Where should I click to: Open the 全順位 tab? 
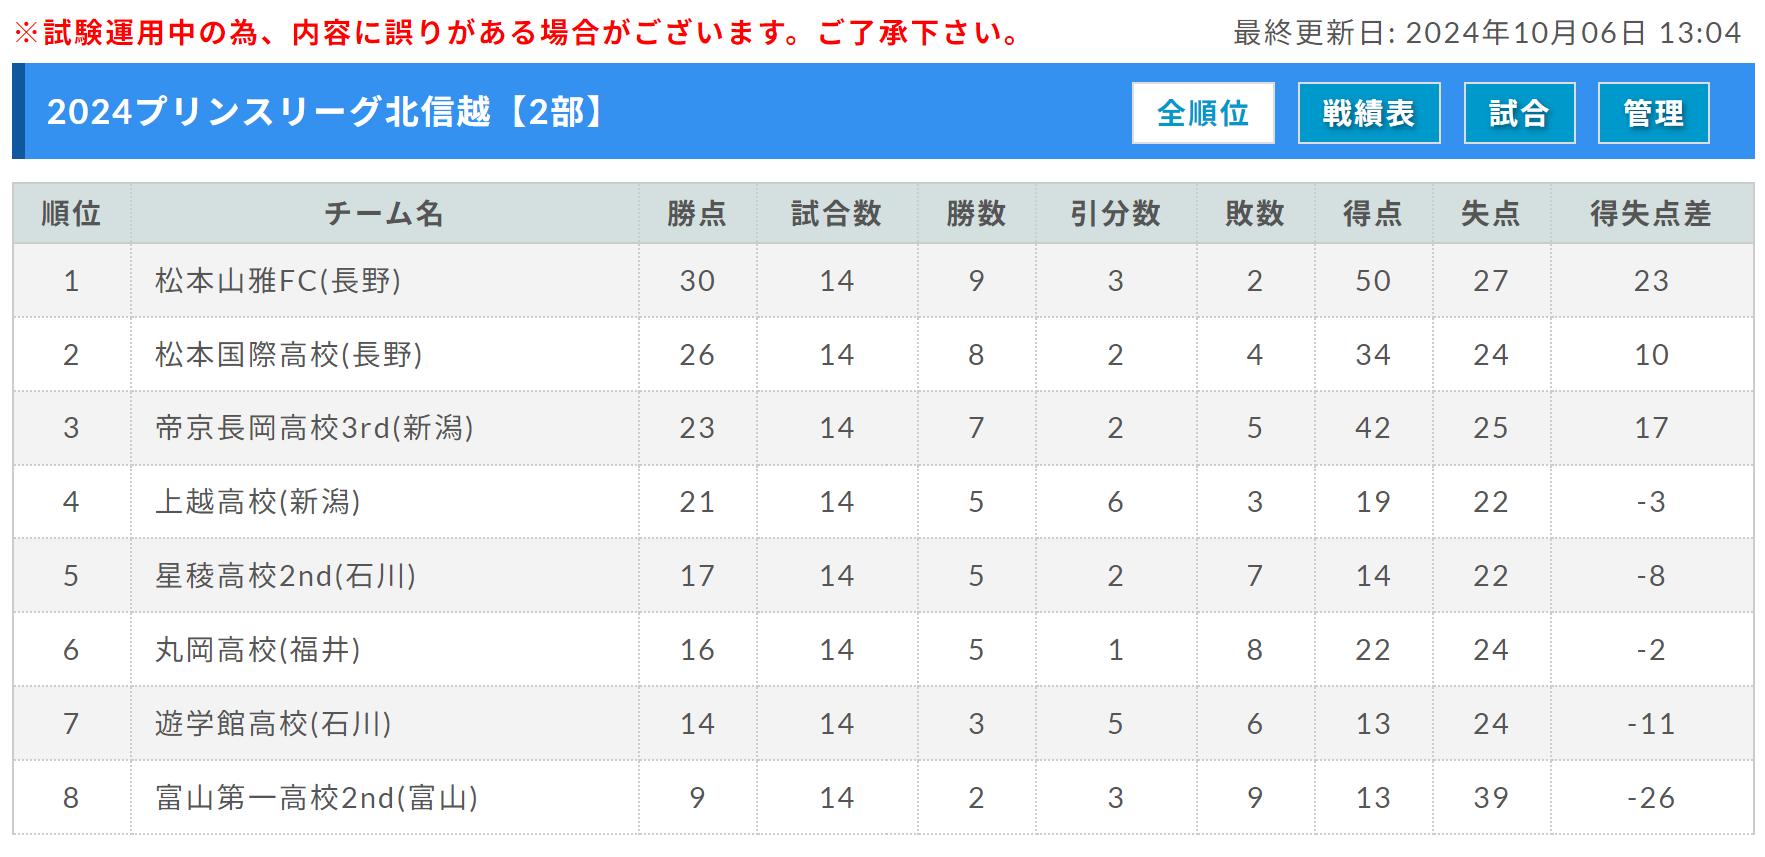(x=1203, y=113)
